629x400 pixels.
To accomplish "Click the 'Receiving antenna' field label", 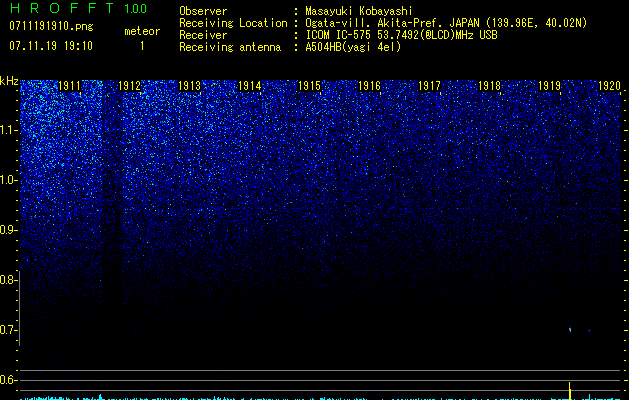I will [x=230, y=47].
